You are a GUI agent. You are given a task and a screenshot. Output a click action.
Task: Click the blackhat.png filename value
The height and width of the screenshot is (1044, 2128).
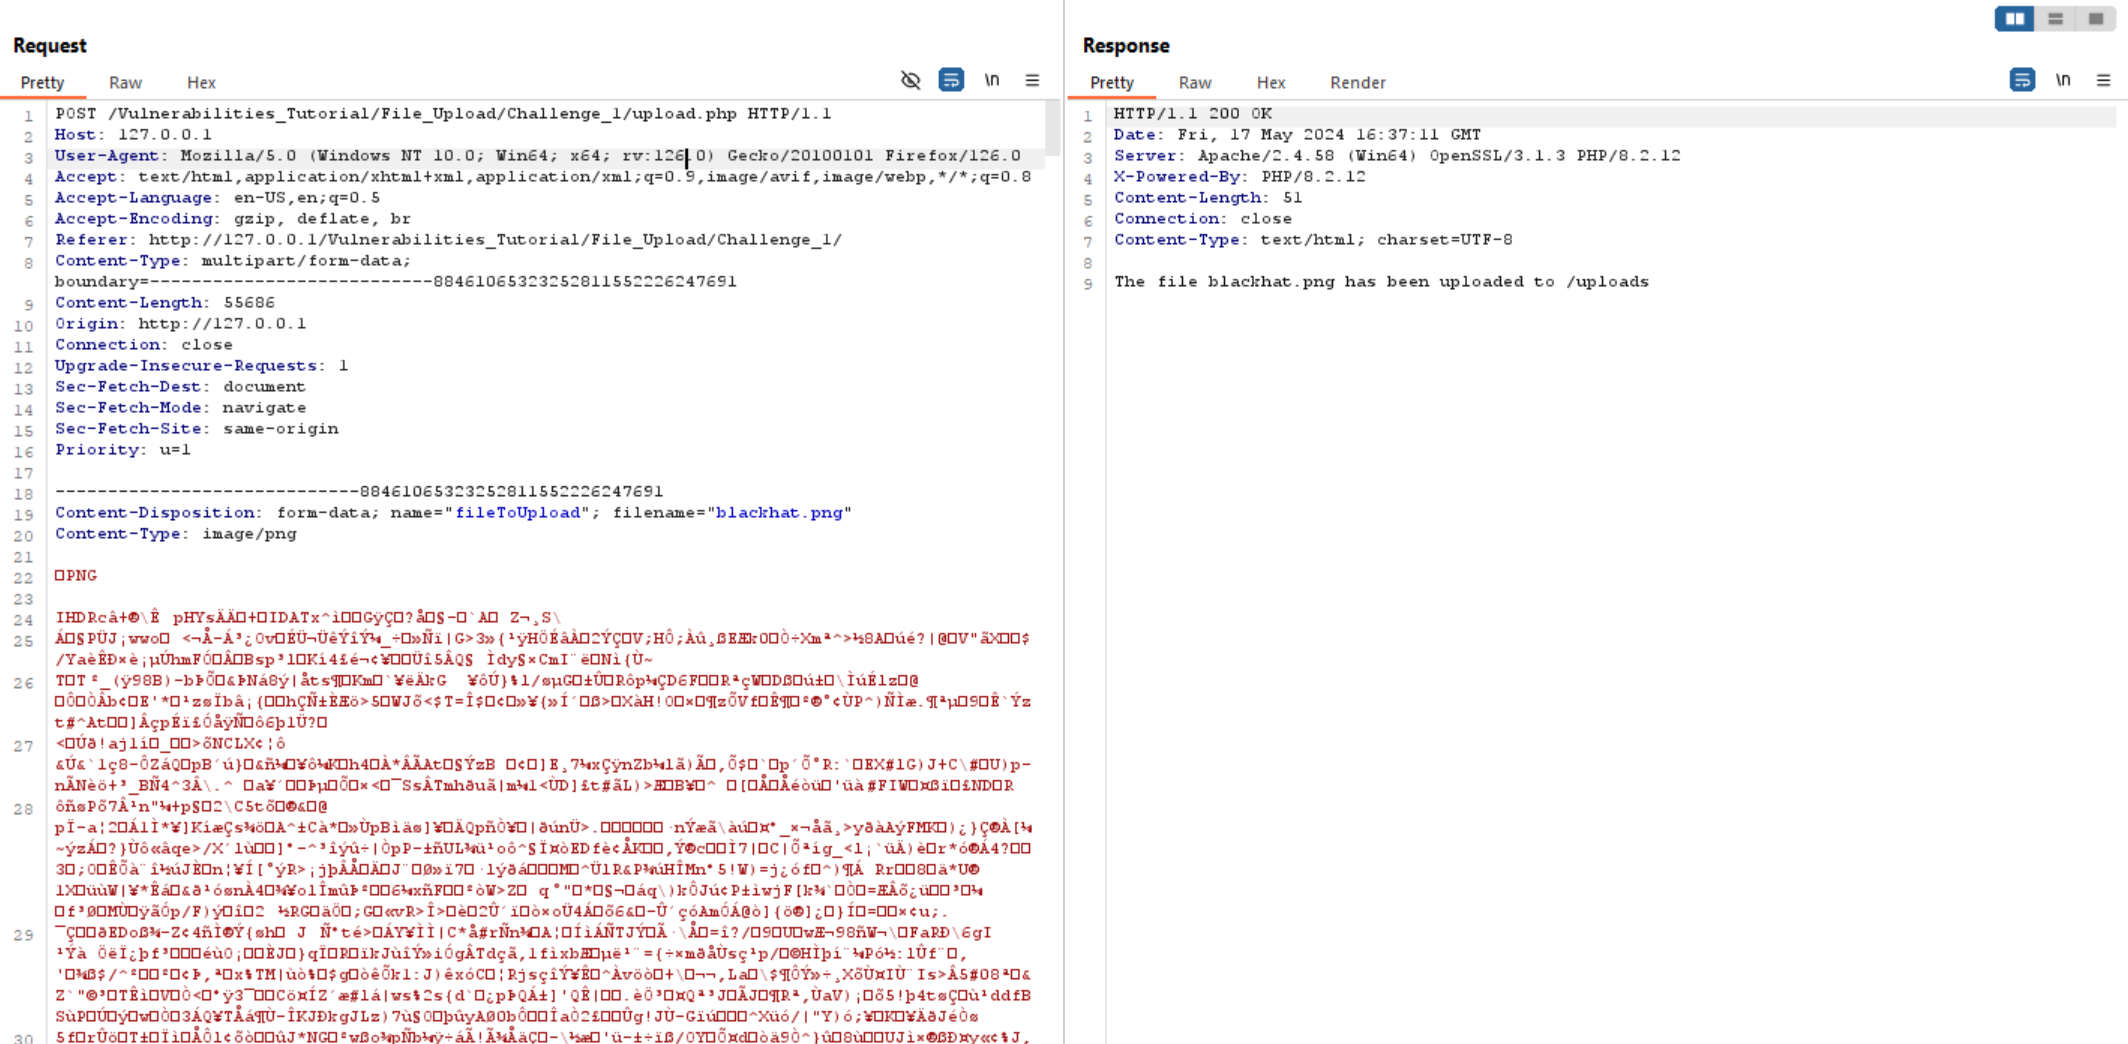coord(779,513)
